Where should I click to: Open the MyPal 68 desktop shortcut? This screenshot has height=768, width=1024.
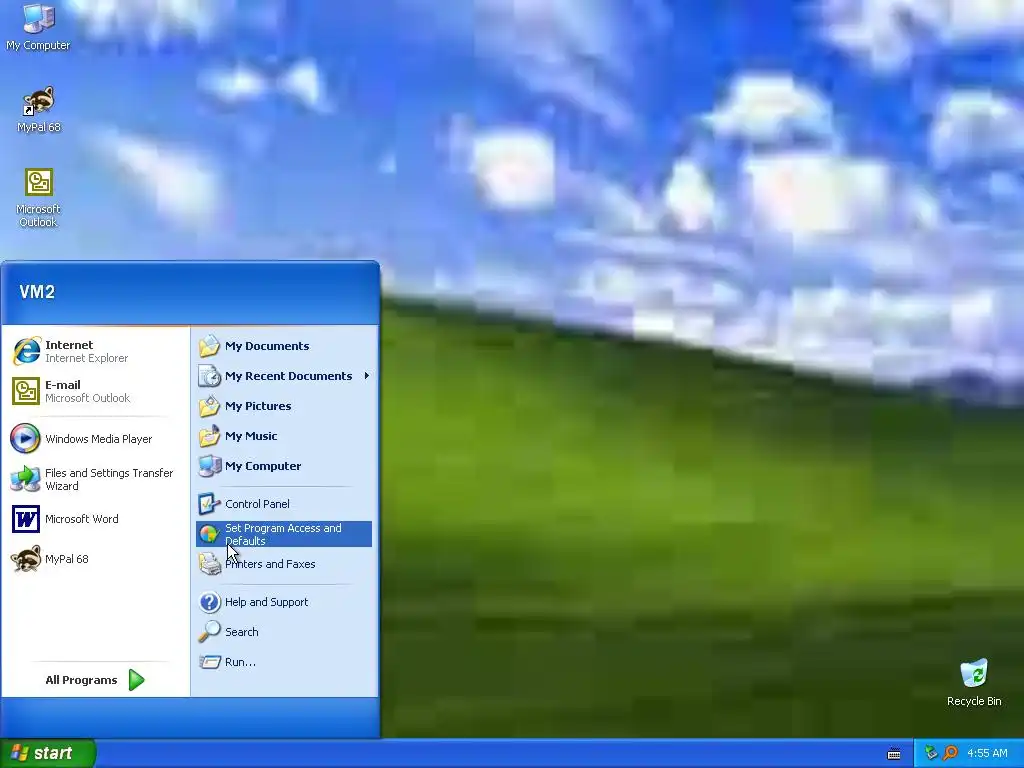click(x=39, y=109)
